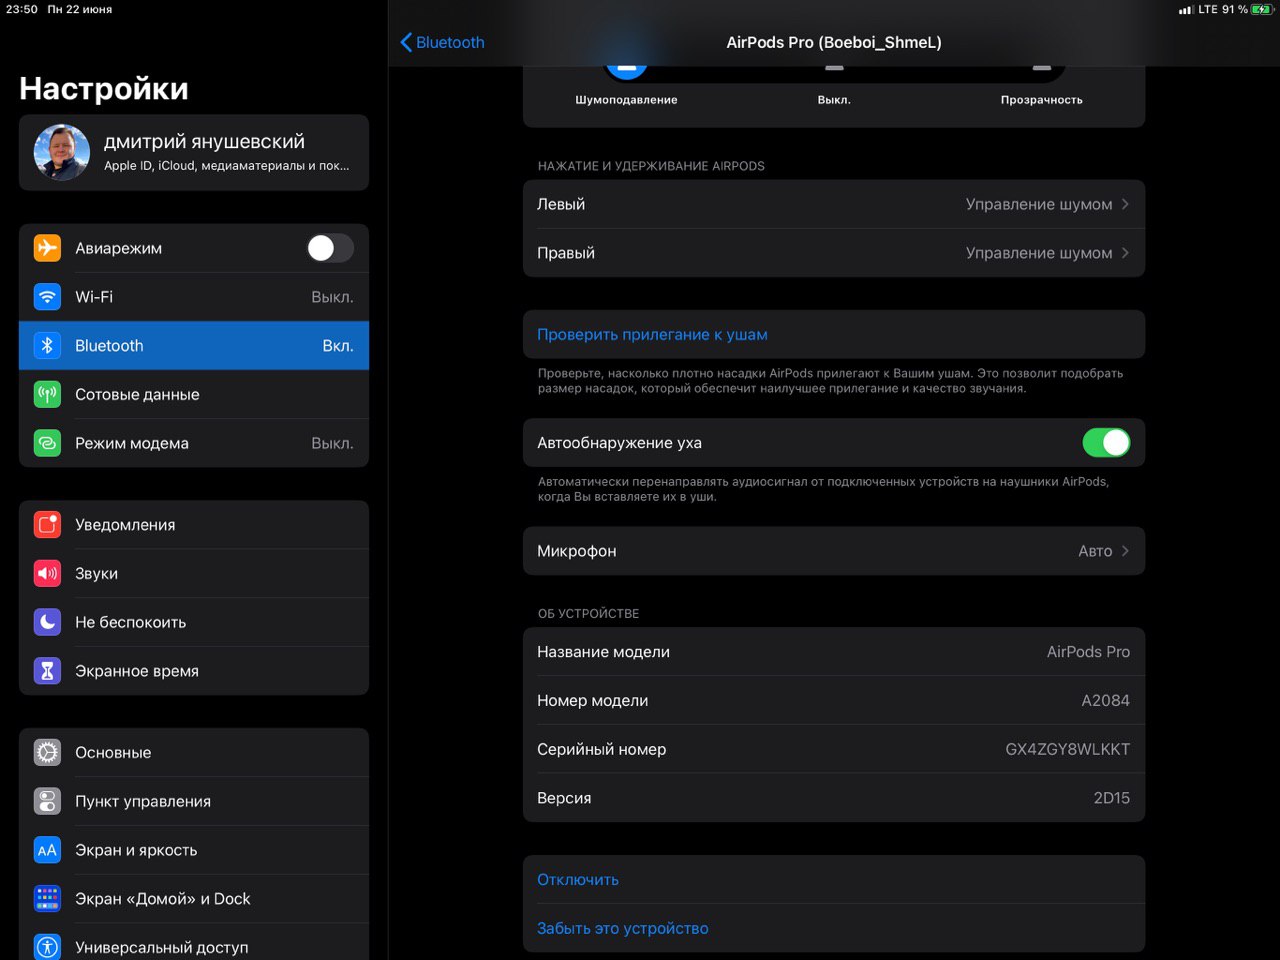This screenshot has width=1280, height=960.
Task: Open Микрофон Авто chevron
Action: (x=1125, y=551)
